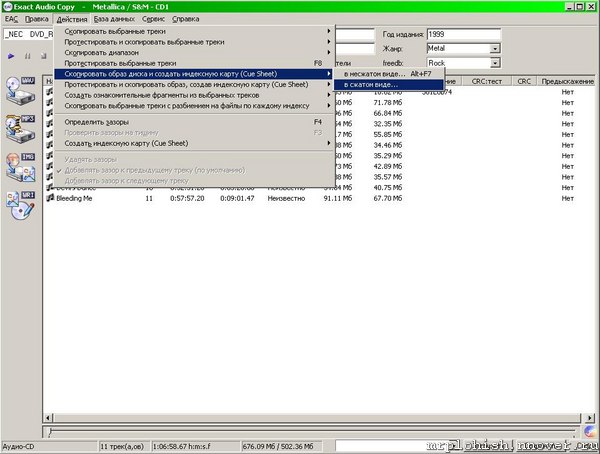
Task: Select the Bleeding Me track row
Action: [x=319, y=198]
